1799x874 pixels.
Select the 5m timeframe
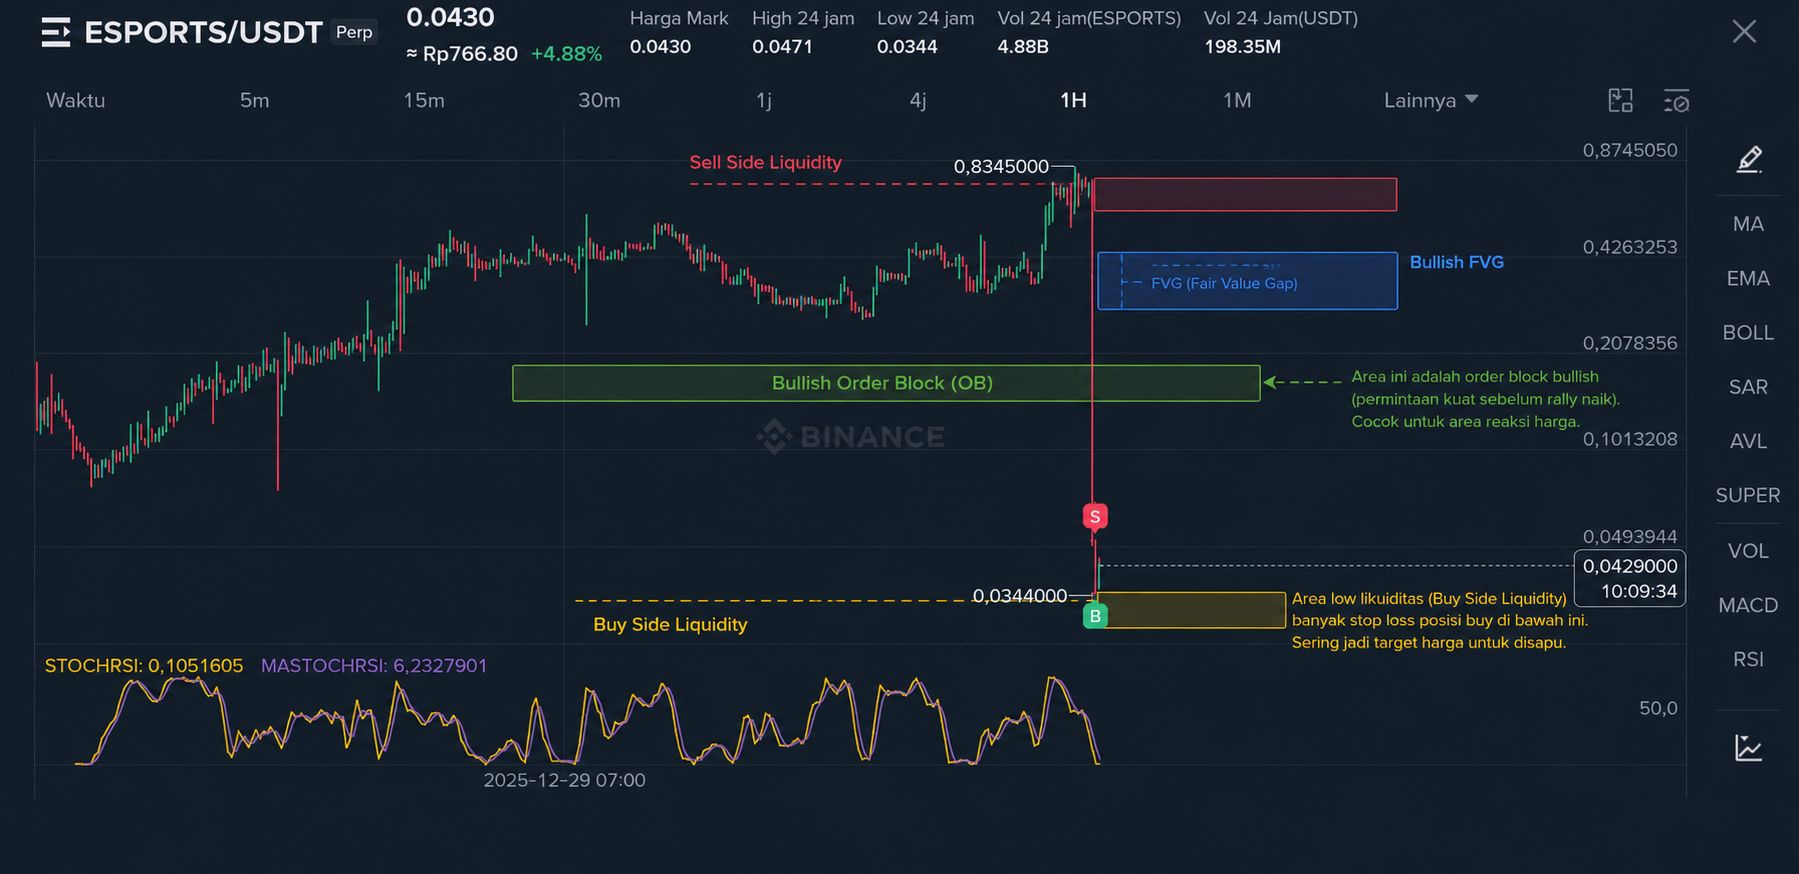click(254, 100)
